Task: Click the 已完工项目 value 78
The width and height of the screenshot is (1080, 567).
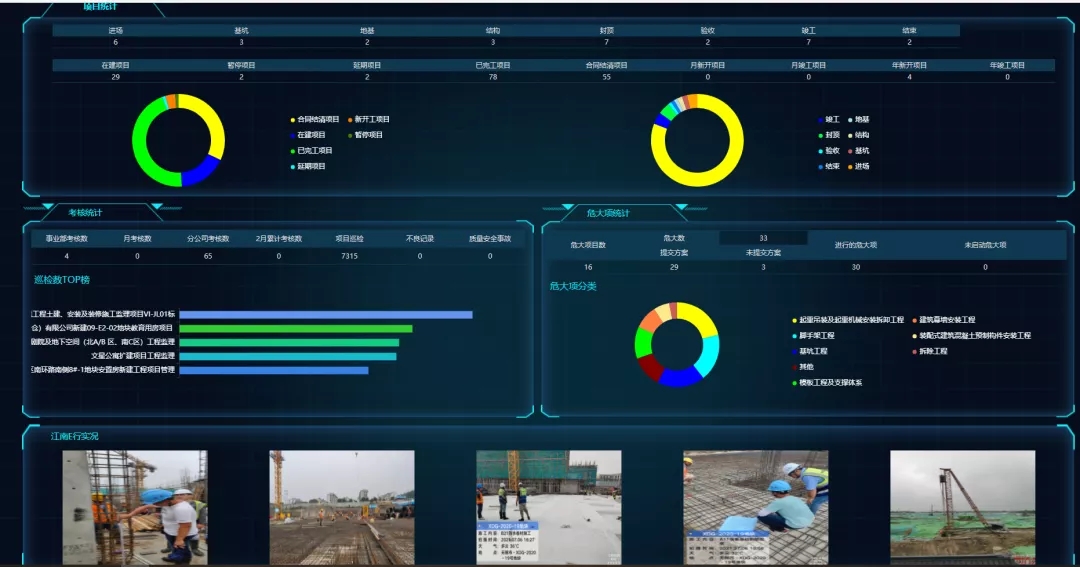Action: pyautogui.click(x=492, y=77)
